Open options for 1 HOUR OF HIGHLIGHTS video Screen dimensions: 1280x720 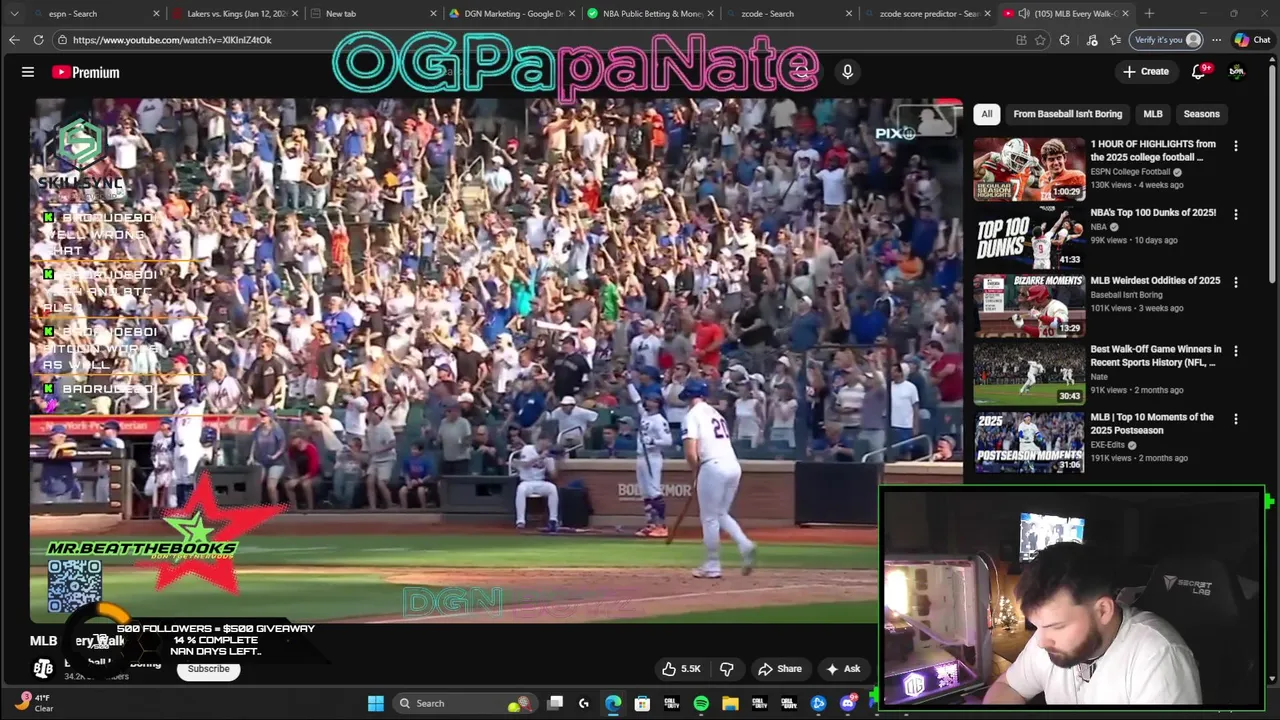(1236, 146)
